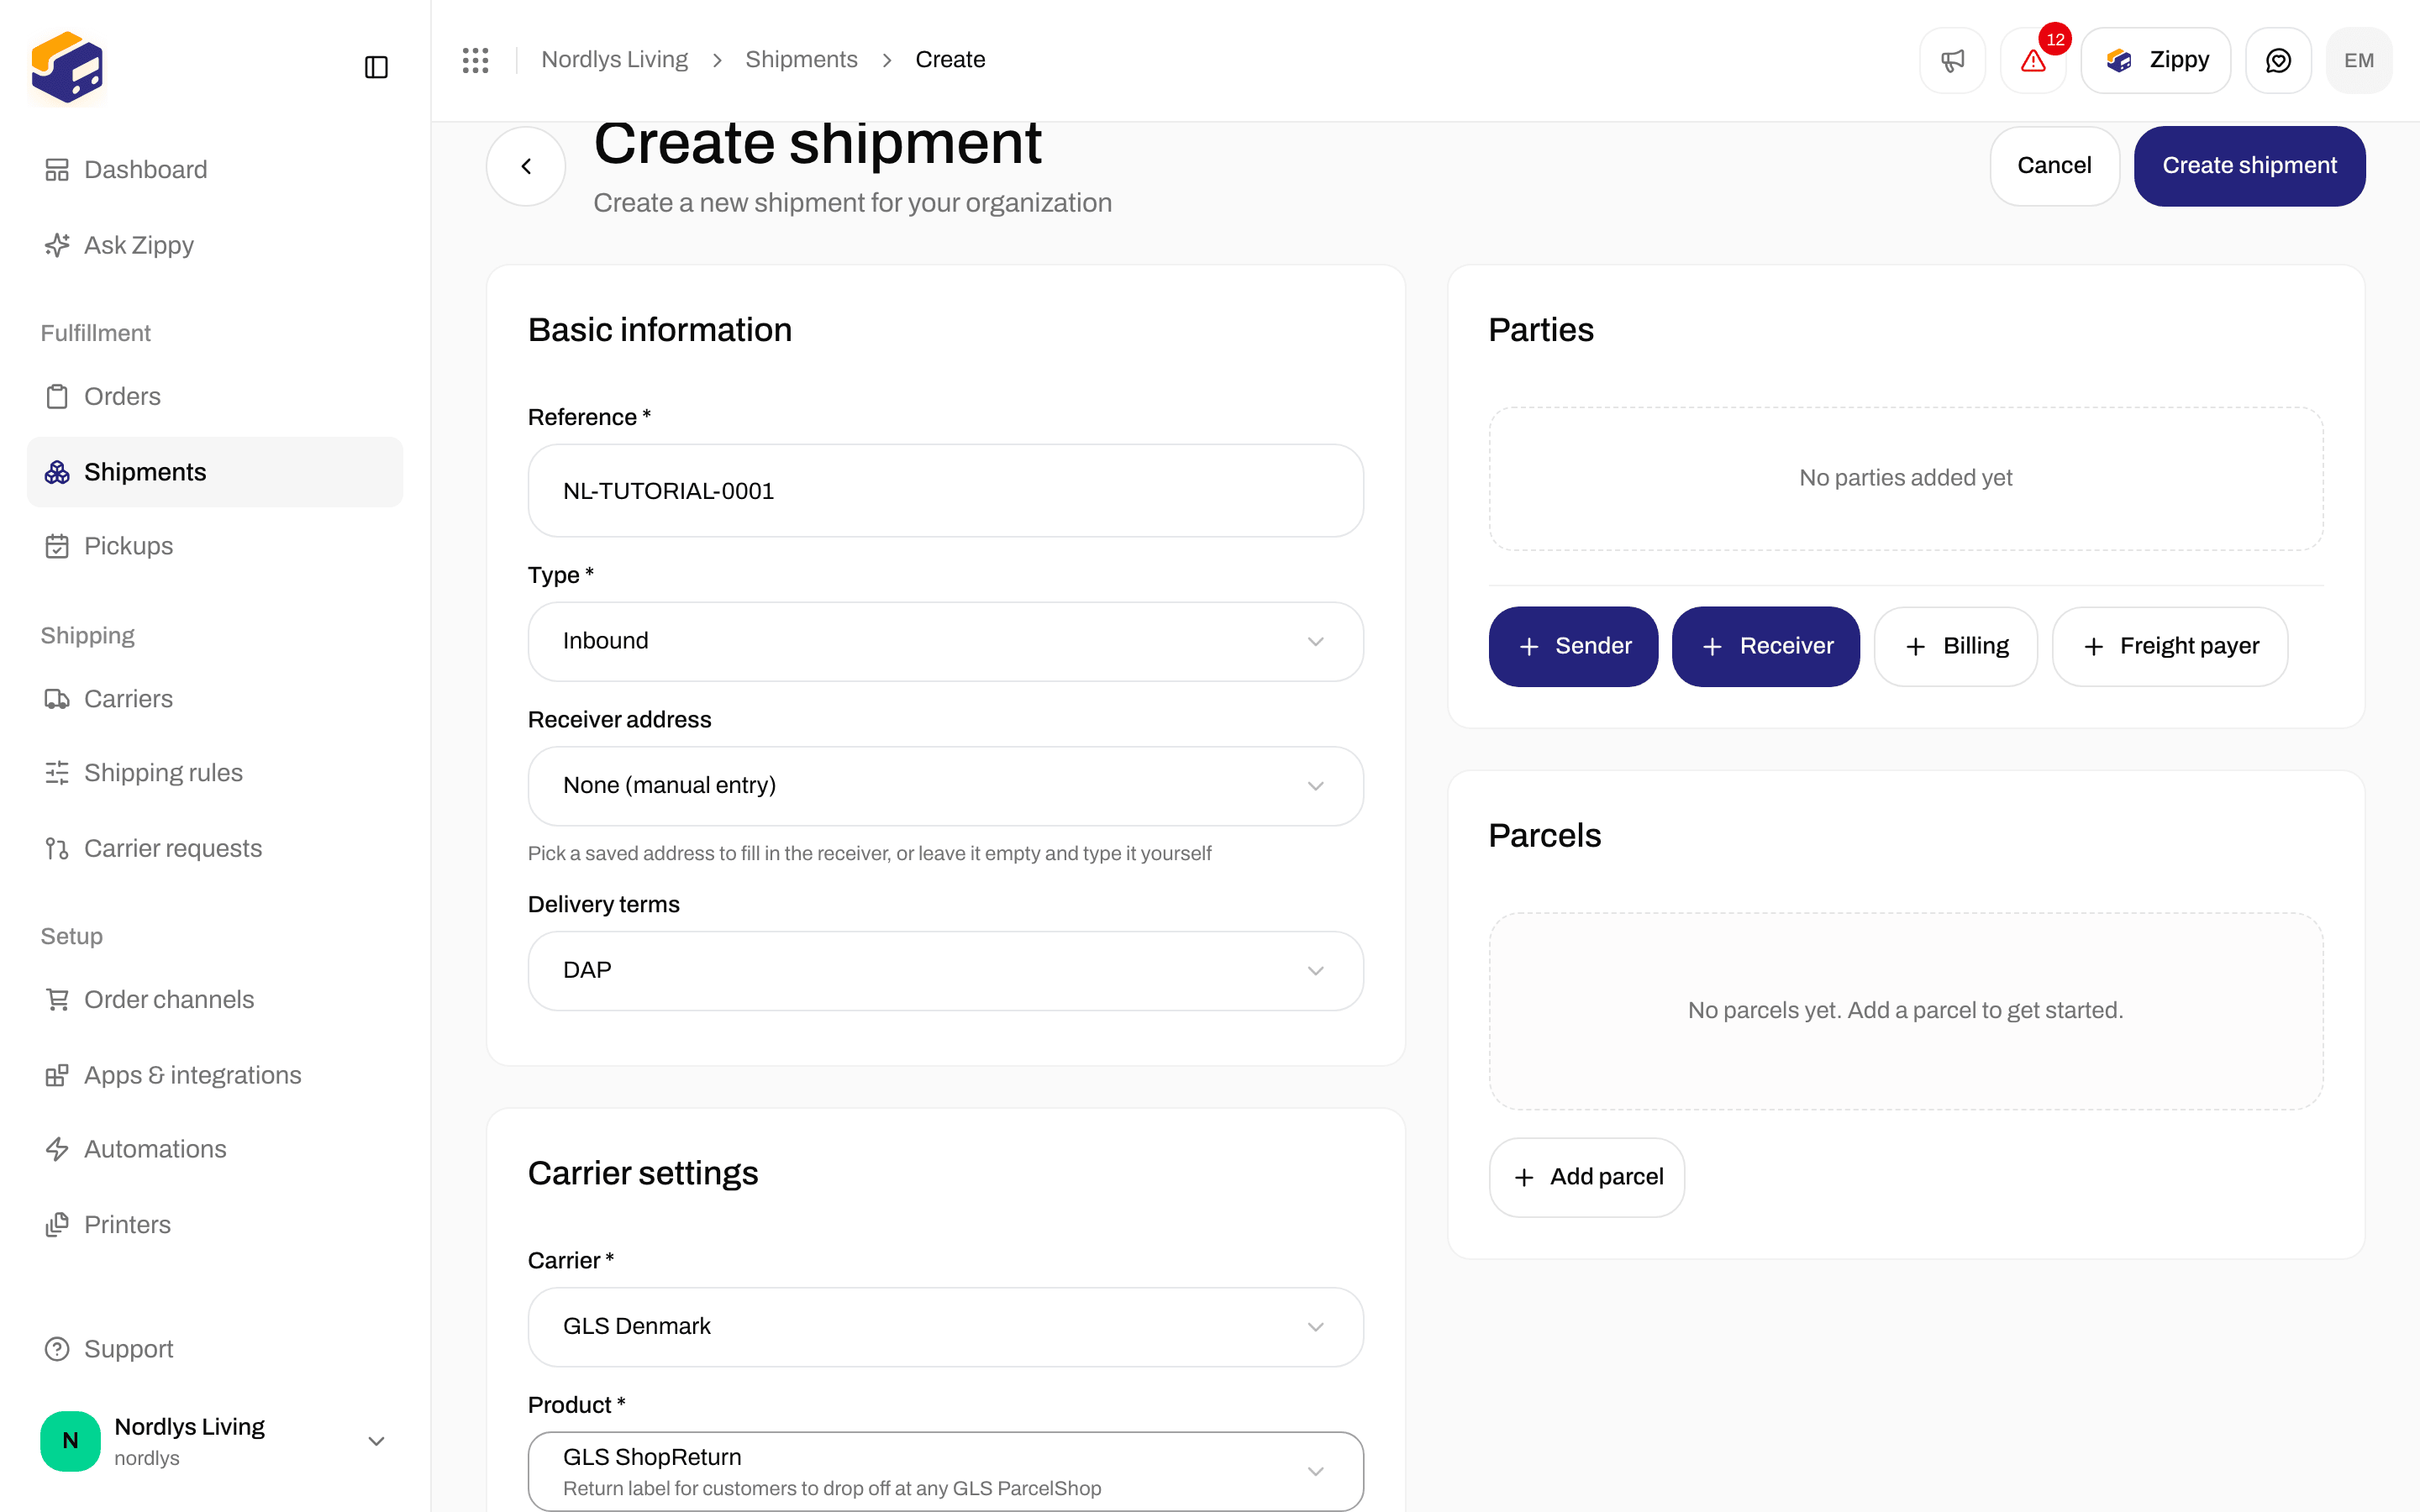The height and width of the screenshot is (1512, 2420).
Task: Add a Receiver party
Action: 1766,646
